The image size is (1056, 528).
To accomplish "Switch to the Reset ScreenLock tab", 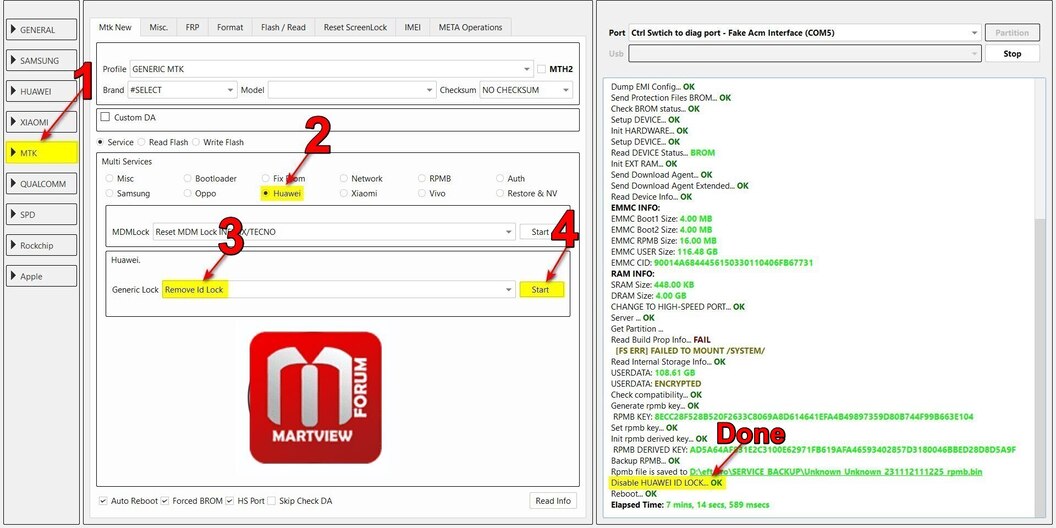I will [356, 28].
